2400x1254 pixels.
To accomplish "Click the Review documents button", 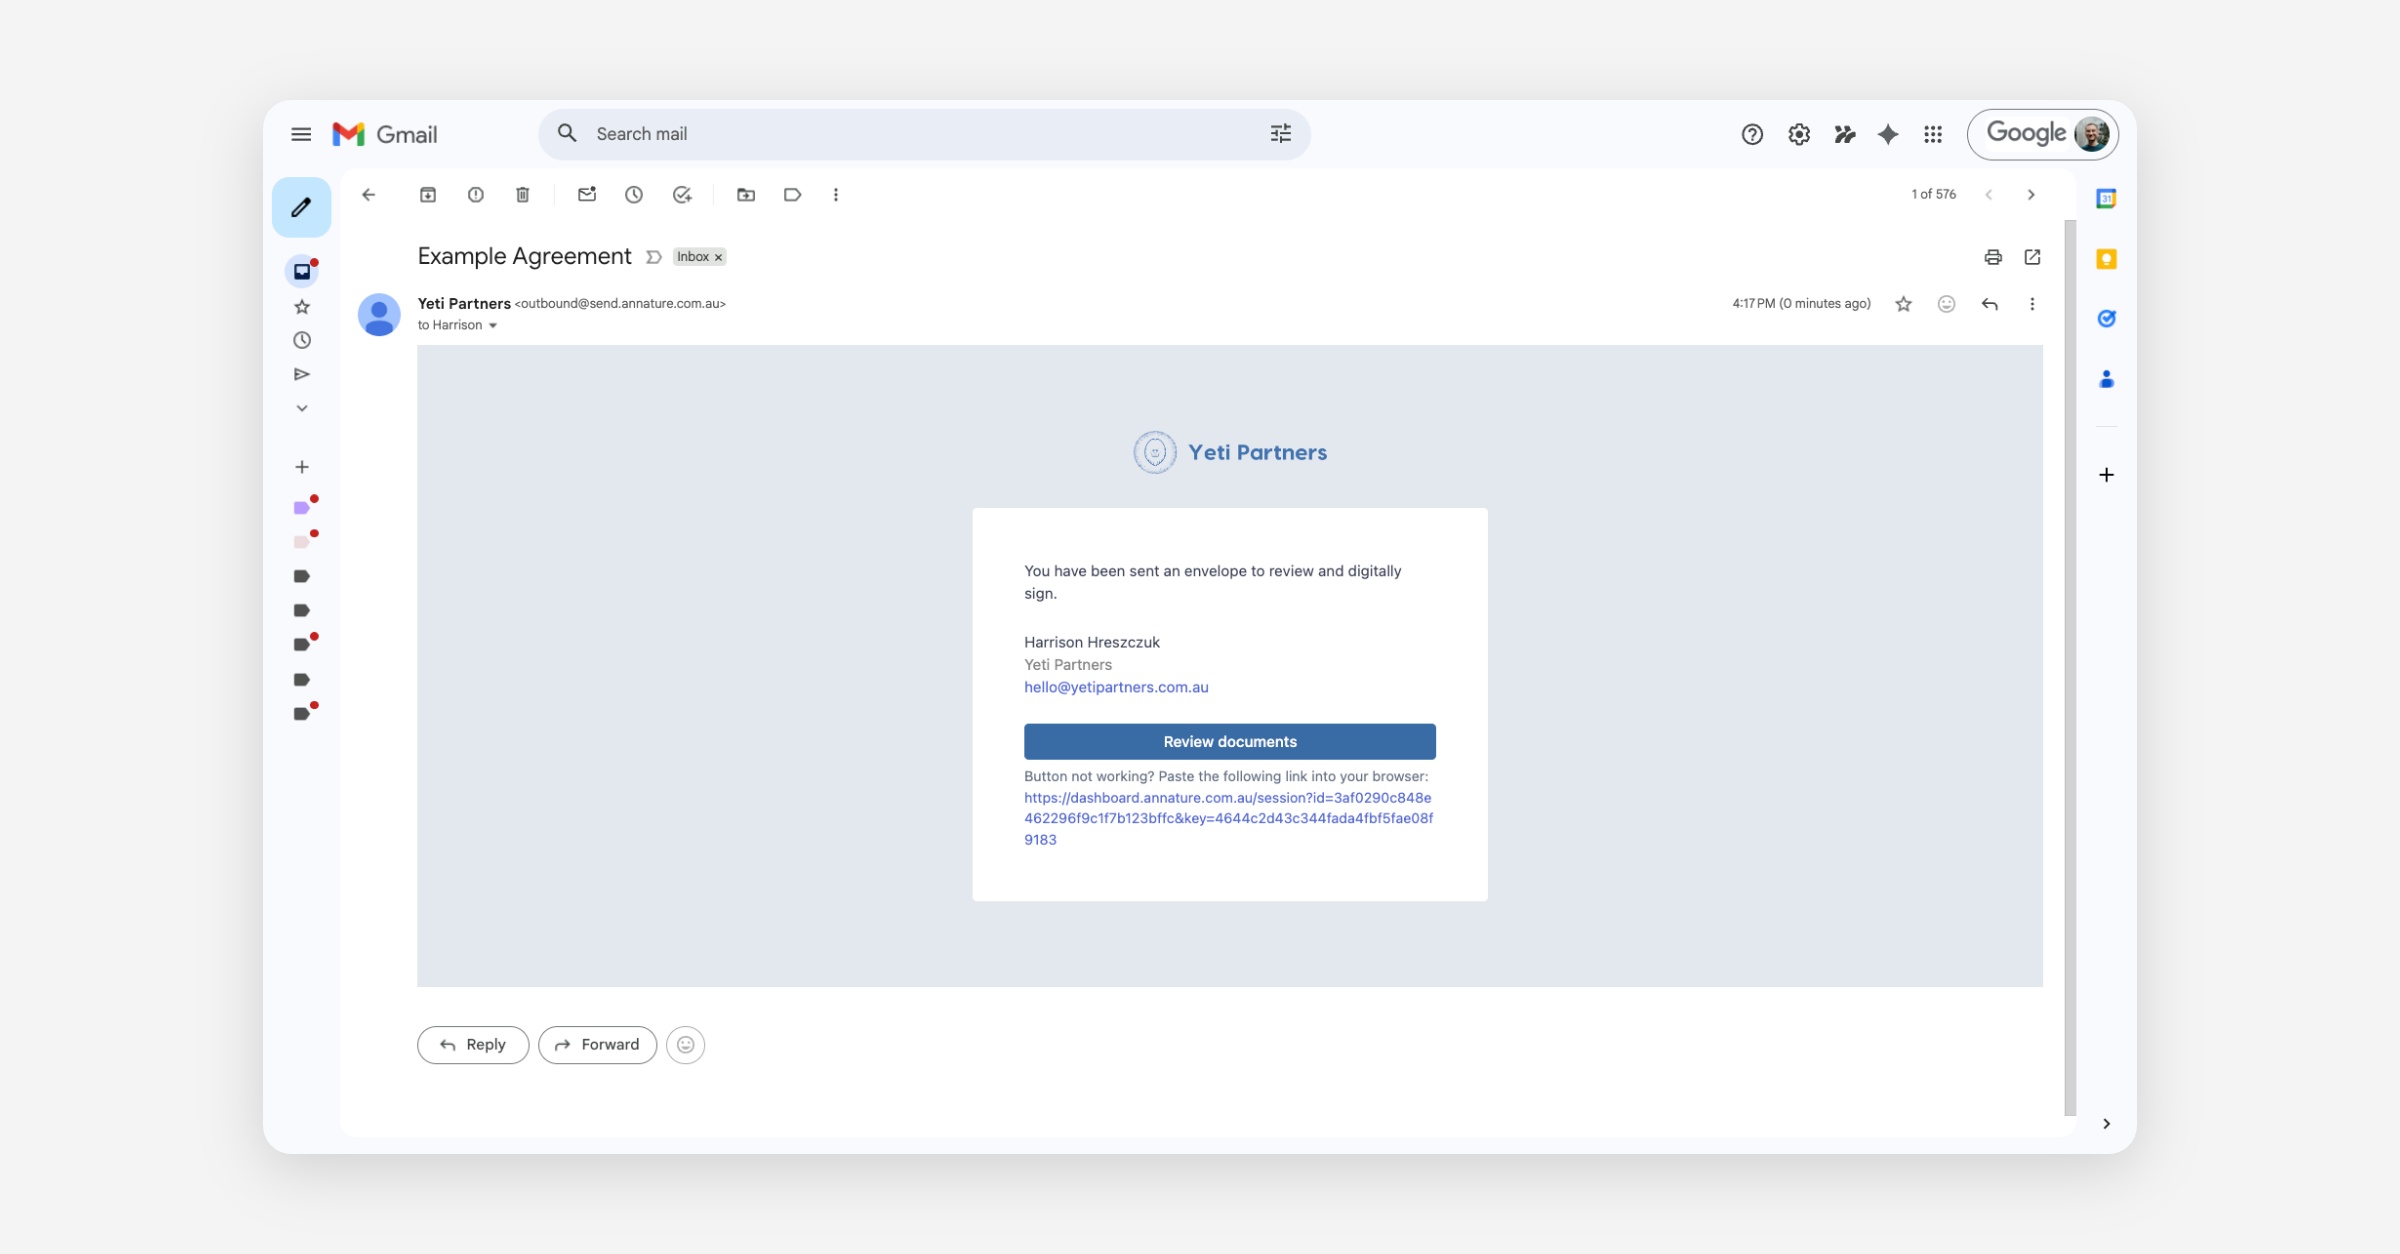I will pos(1229,741).
